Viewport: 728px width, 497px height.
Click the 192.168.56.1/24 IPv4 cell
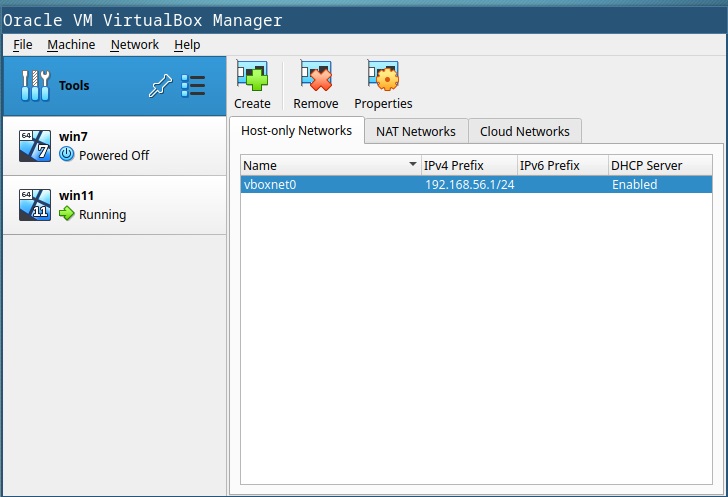click(x=470, y=184)
